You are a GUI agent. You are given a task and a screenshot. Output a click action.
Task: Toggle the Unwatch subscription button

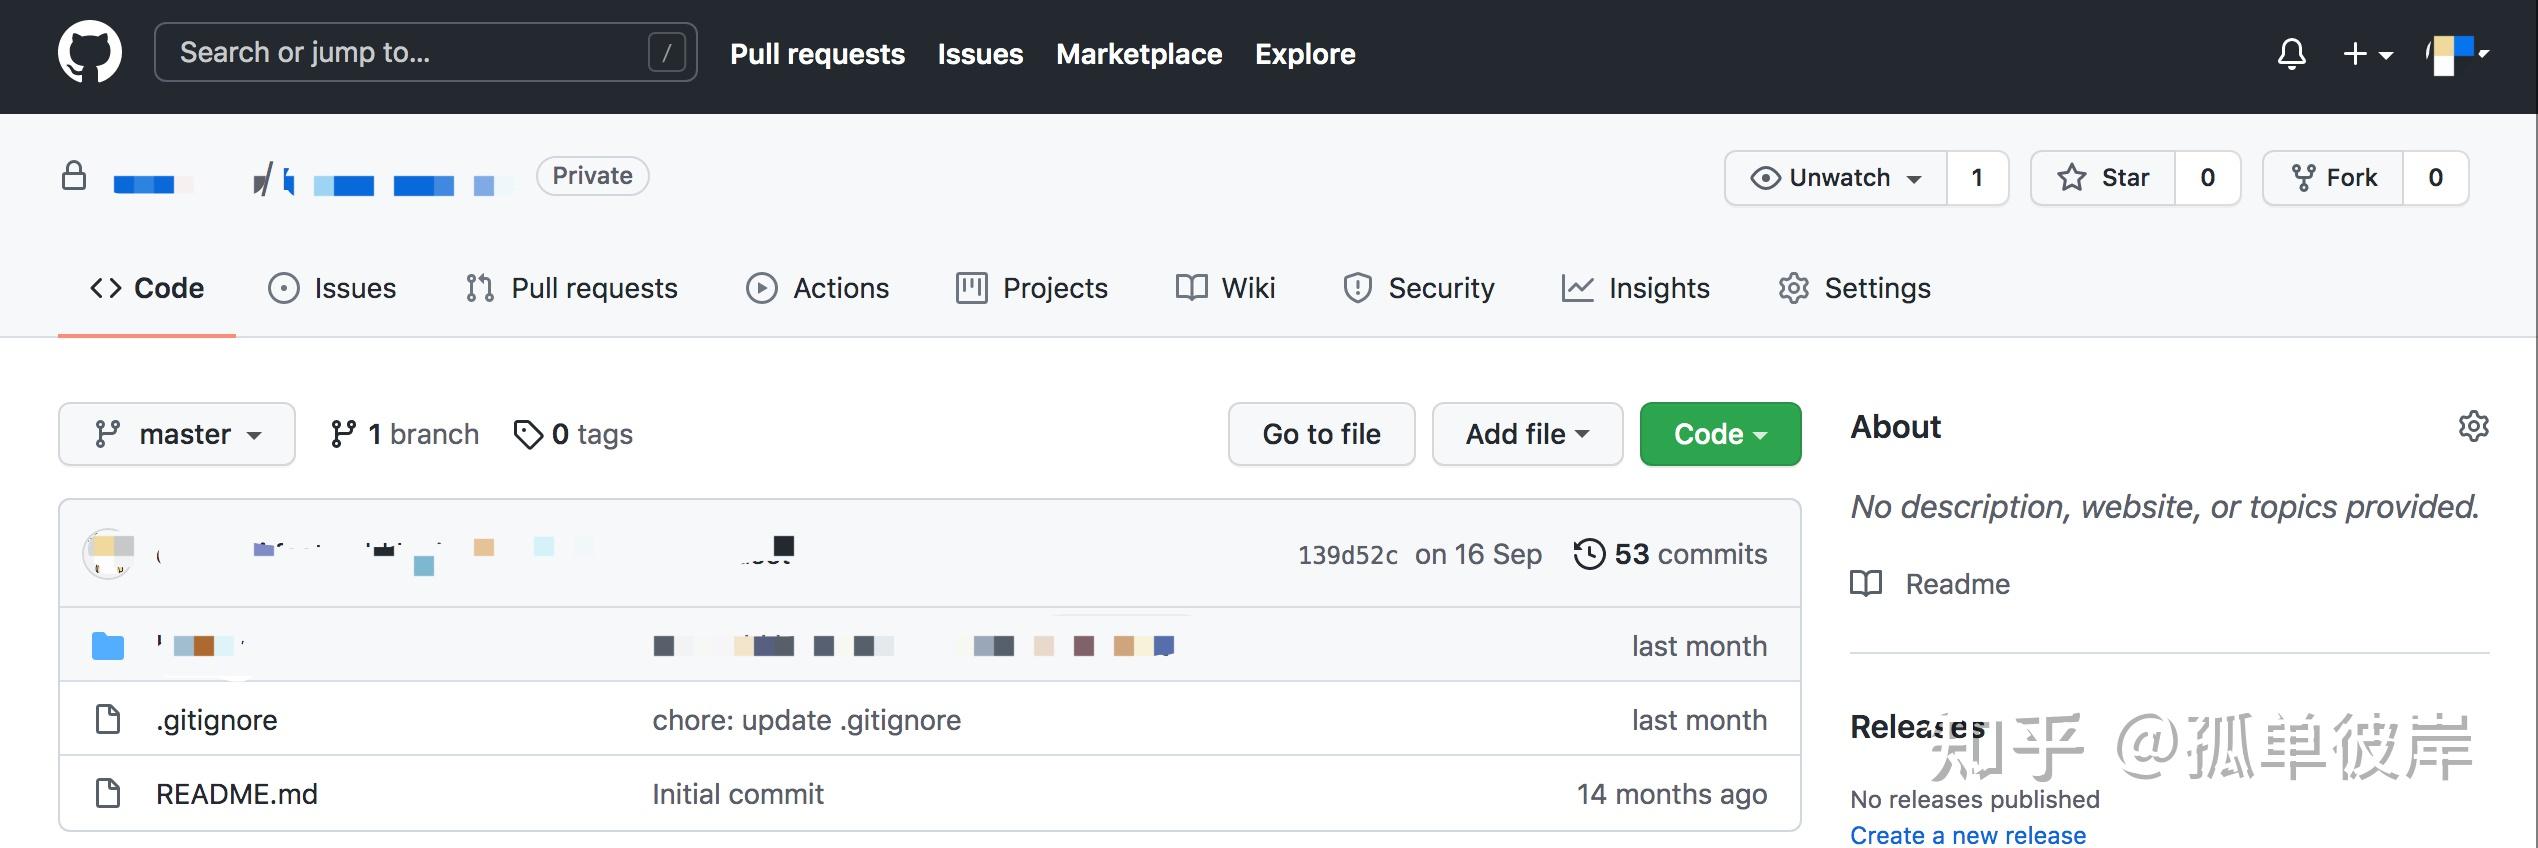click(1836, 178)
